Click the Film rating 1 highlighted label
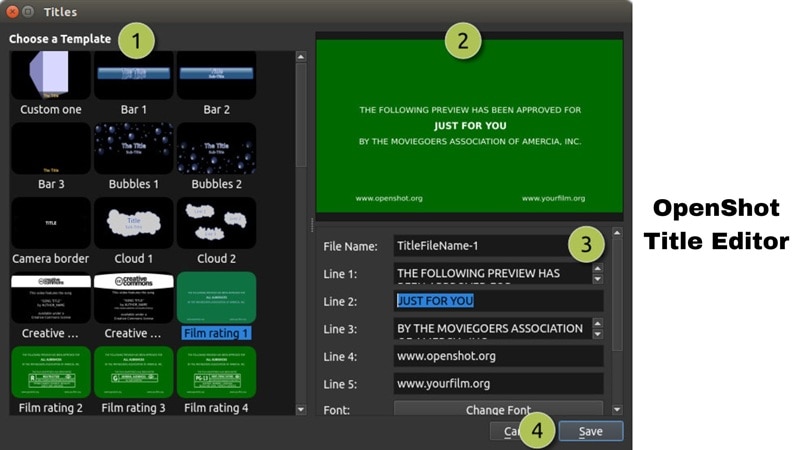Screen dimensions: 800x450 tap(216, 333)
